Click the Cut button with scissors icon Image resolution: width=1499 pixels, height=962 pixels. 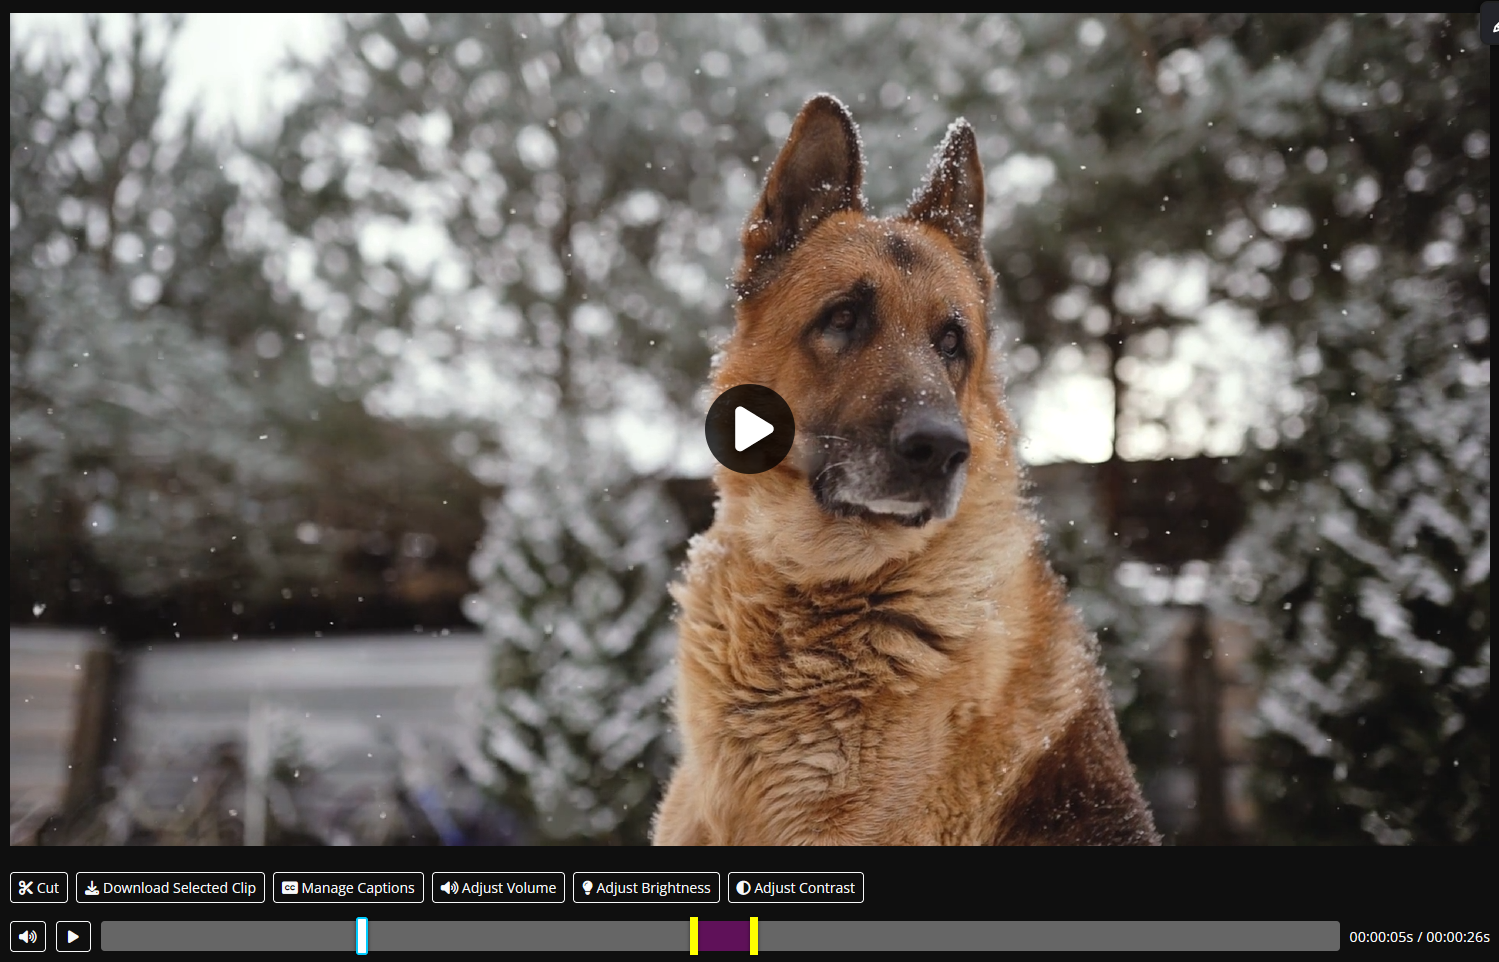pos(39,888)
